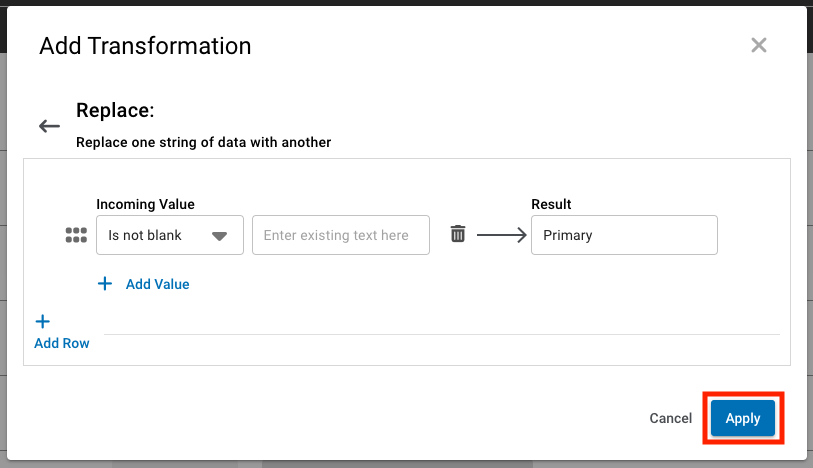Click the "Incoming Value" label
The height and width of the screenshot is (468, 813).
point(145,204)
